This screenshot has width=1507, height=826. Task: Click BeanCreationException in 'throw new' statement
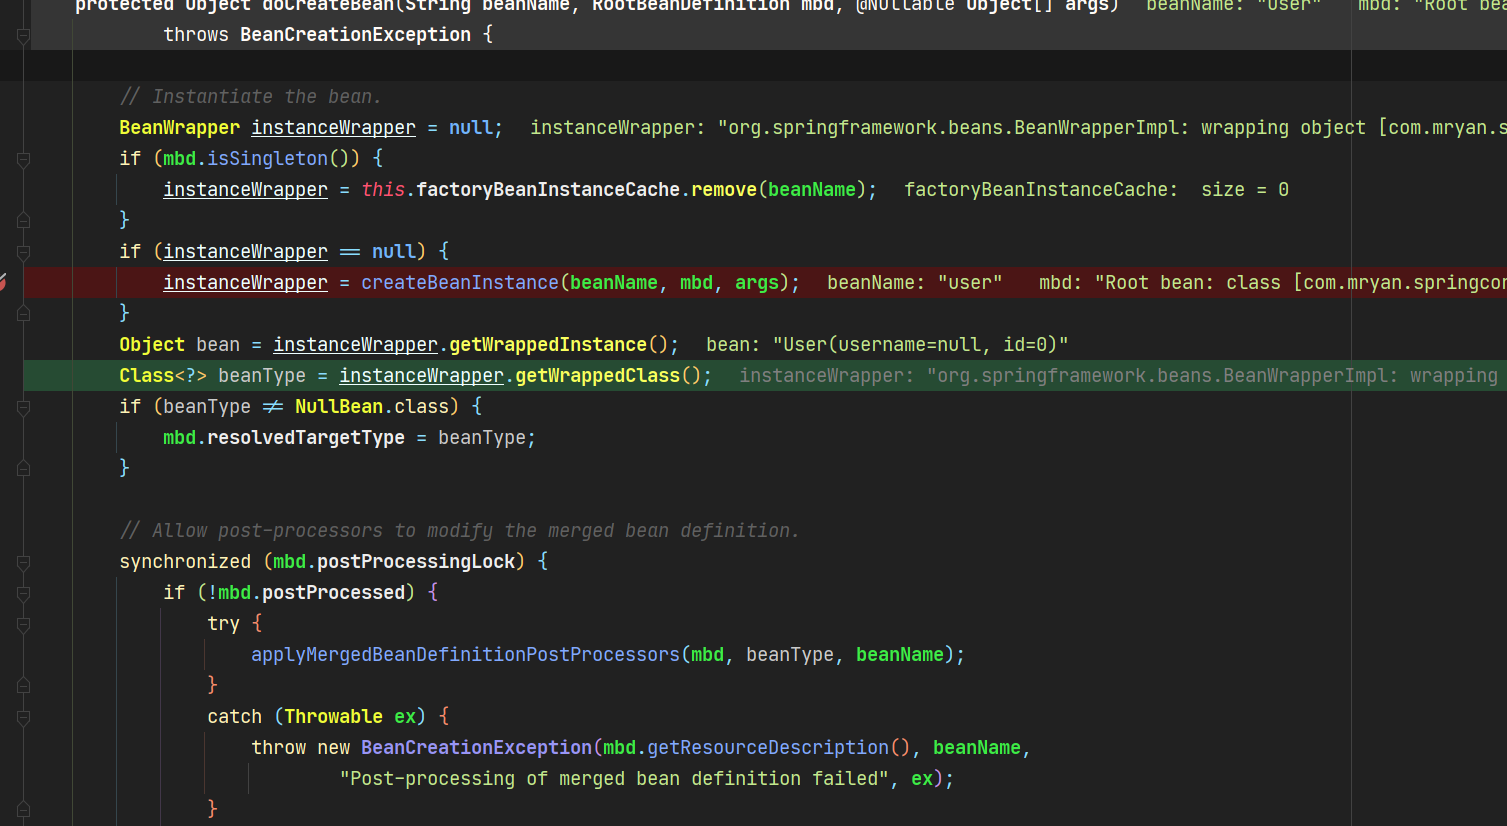point(476,748)
